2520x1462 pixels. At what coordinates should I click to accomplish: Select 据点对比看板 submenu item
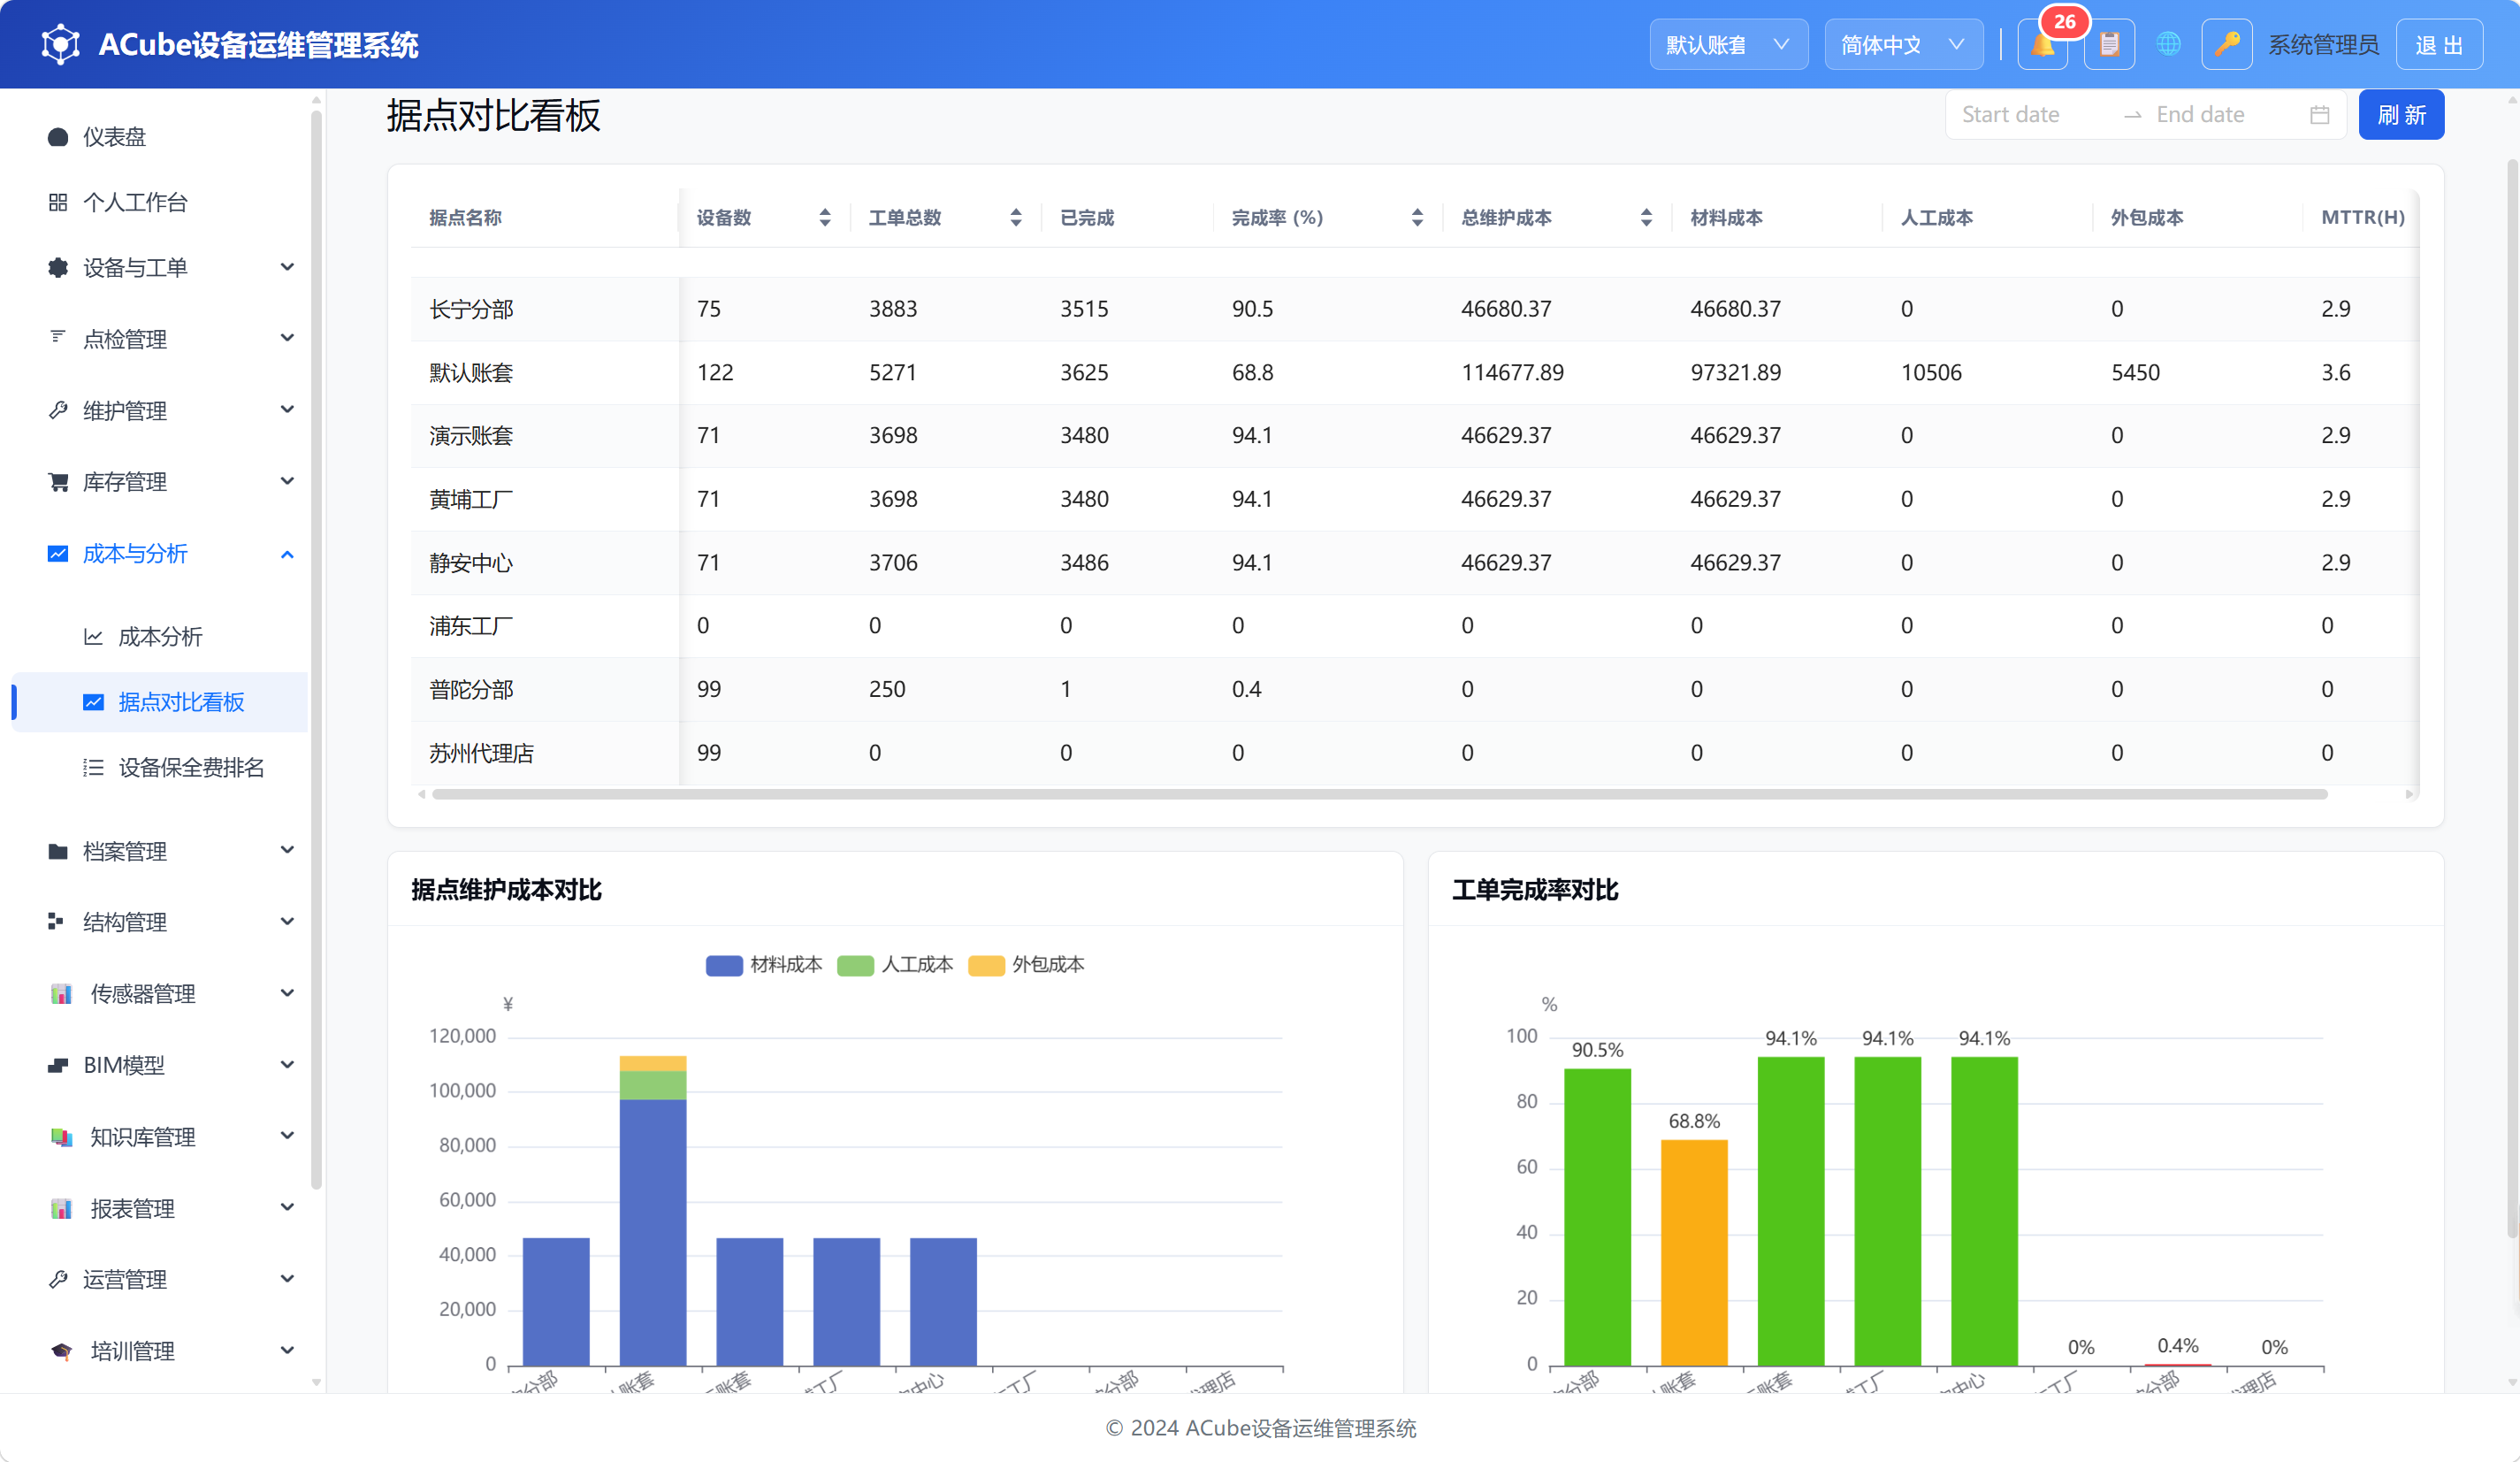click(160, 702)
